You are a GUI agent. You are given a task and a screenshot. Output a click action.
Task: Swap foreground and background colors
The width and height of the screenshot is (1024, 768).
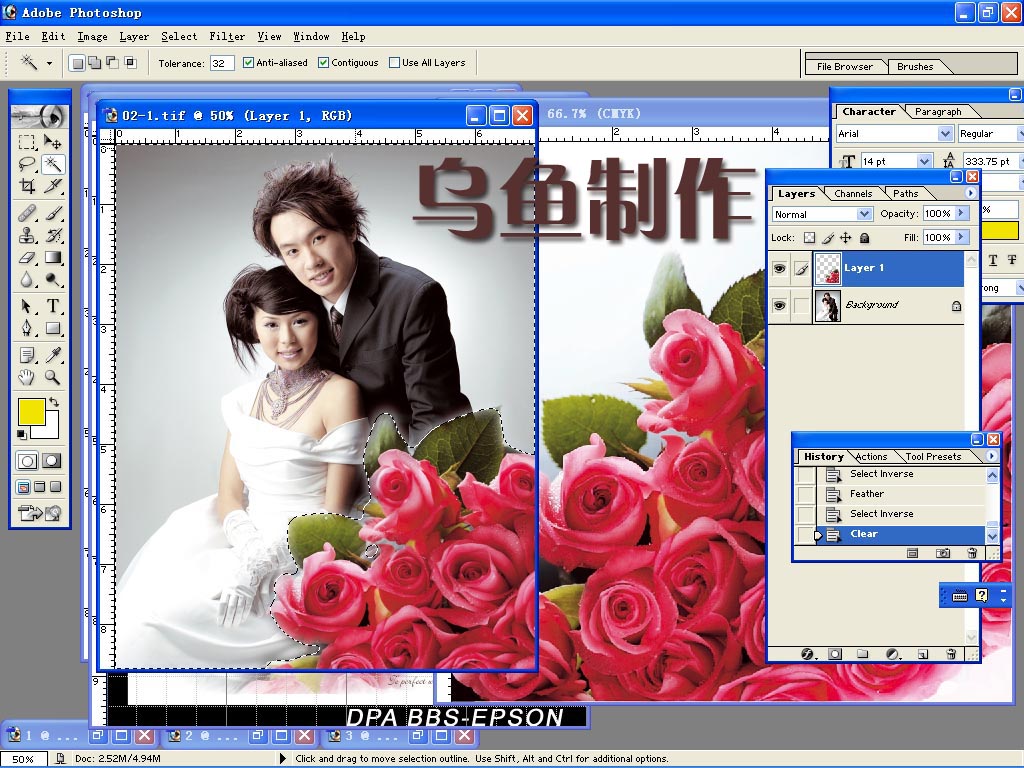click(x=54, y=402)
